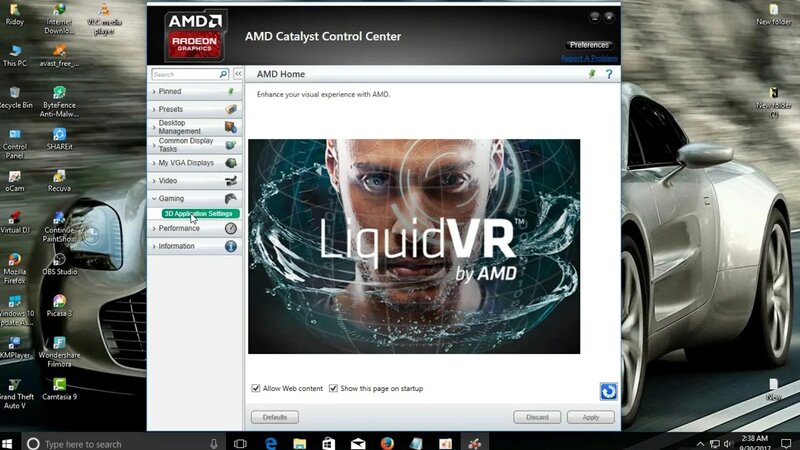
Task: Click the Preferences button
Action: (x=589, y=45)
